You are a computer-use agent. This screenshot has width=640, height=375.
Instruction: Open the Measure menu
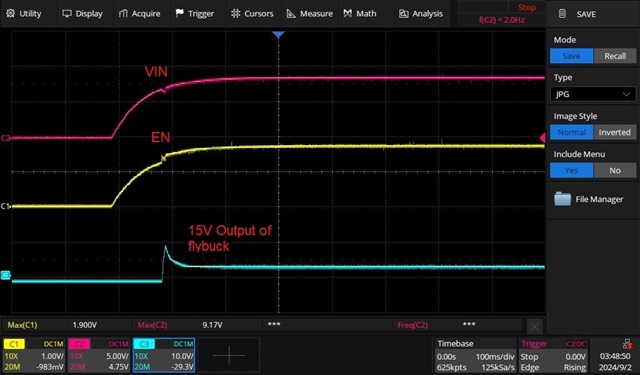tap(309, 13)
